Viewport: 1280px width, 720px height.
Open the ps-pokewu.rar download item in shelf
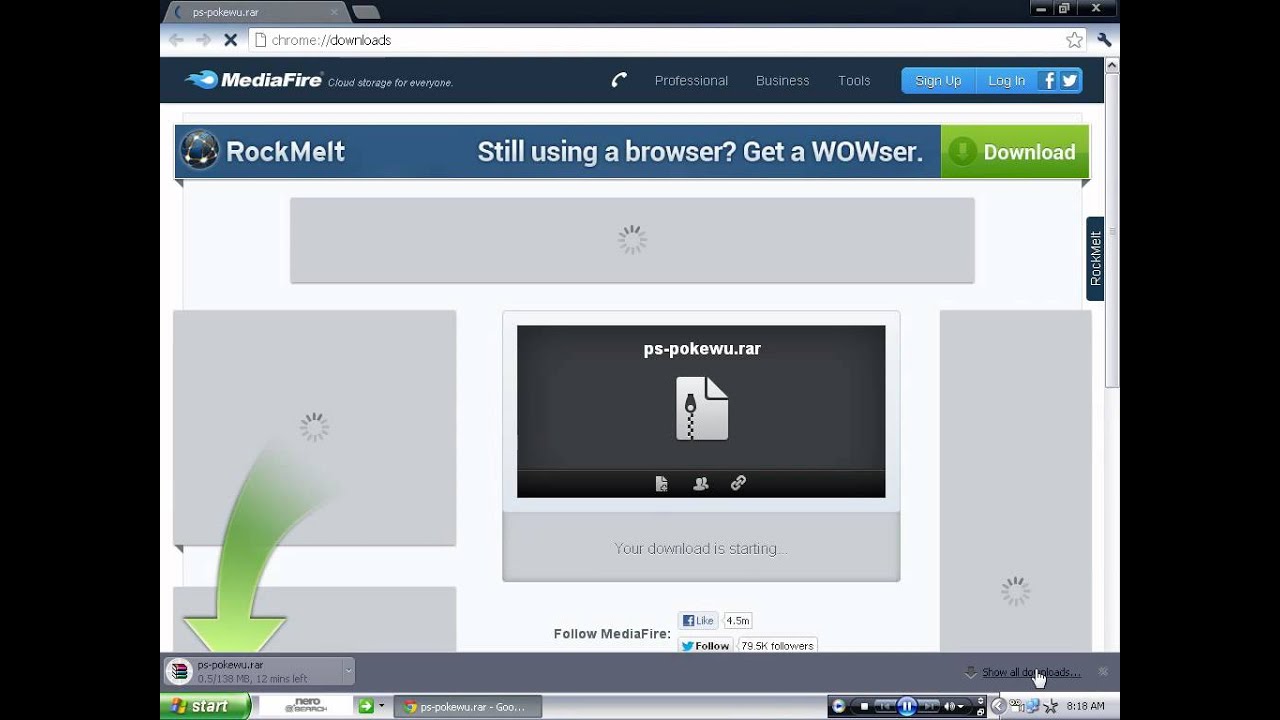(x=252, y=671)
